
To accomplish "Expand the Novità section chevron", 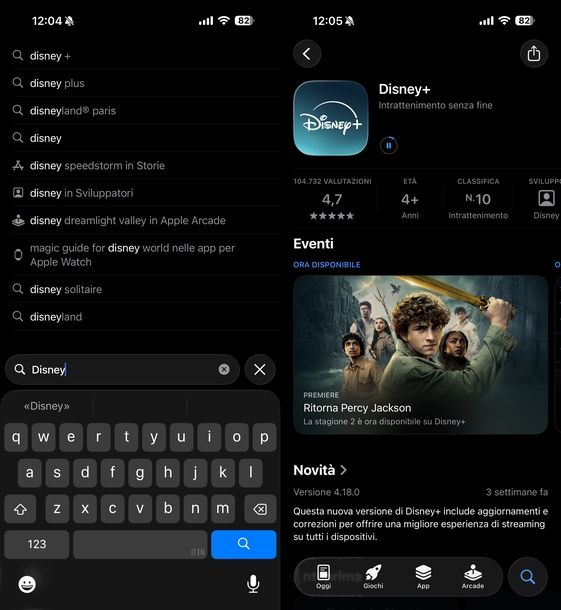I will coord(344,470).
